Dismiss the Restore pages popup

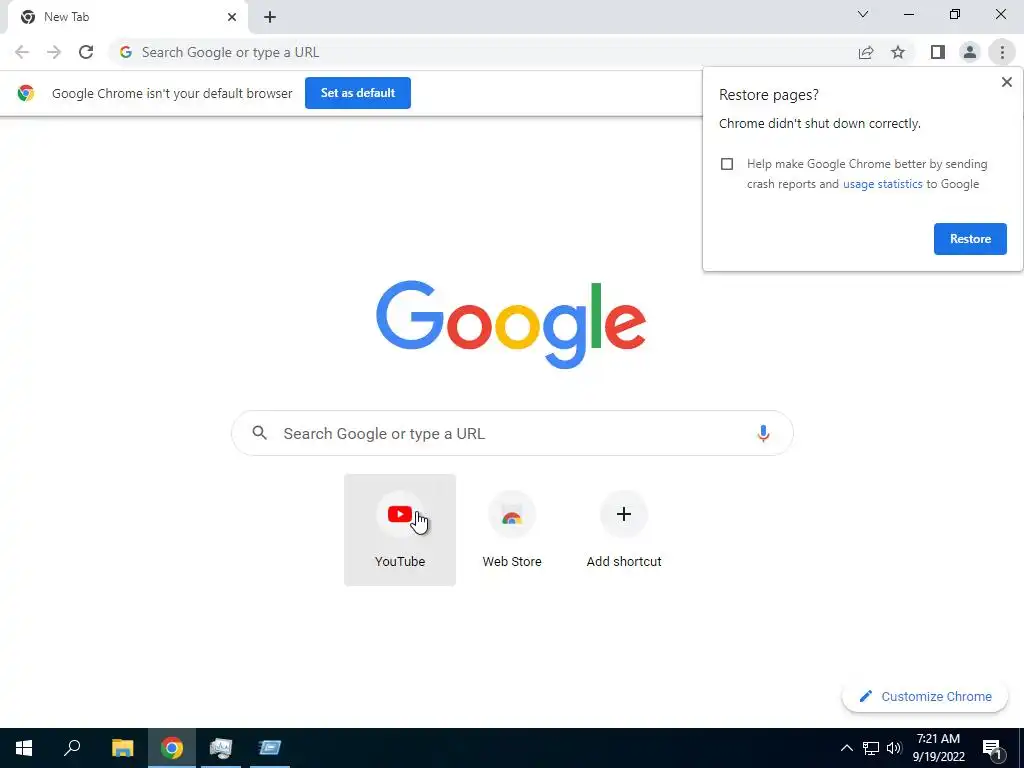[x=1006, y=82]
